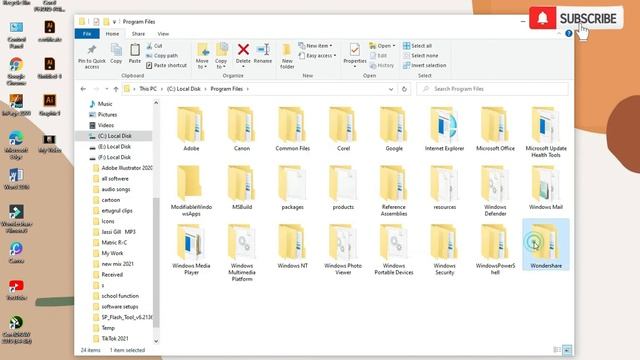Click the red SUBSCRIBE button

(576, 18)
